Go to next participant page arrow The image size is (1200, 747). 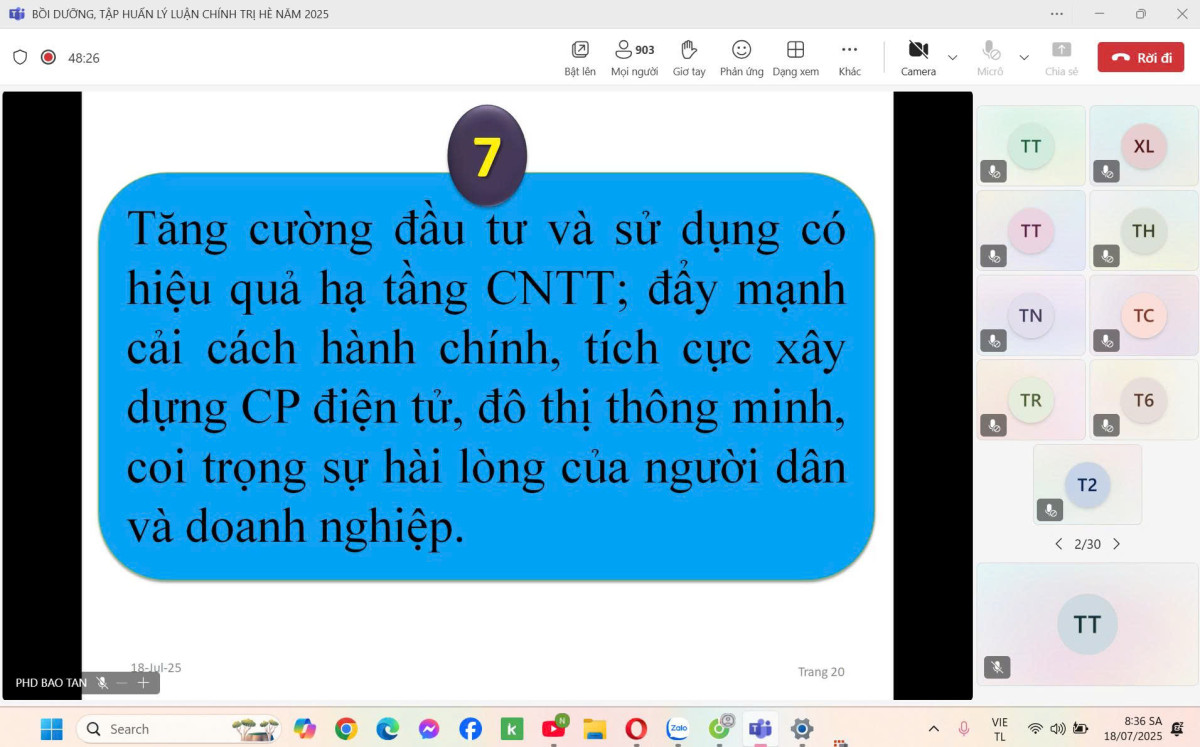(1117, 544)
